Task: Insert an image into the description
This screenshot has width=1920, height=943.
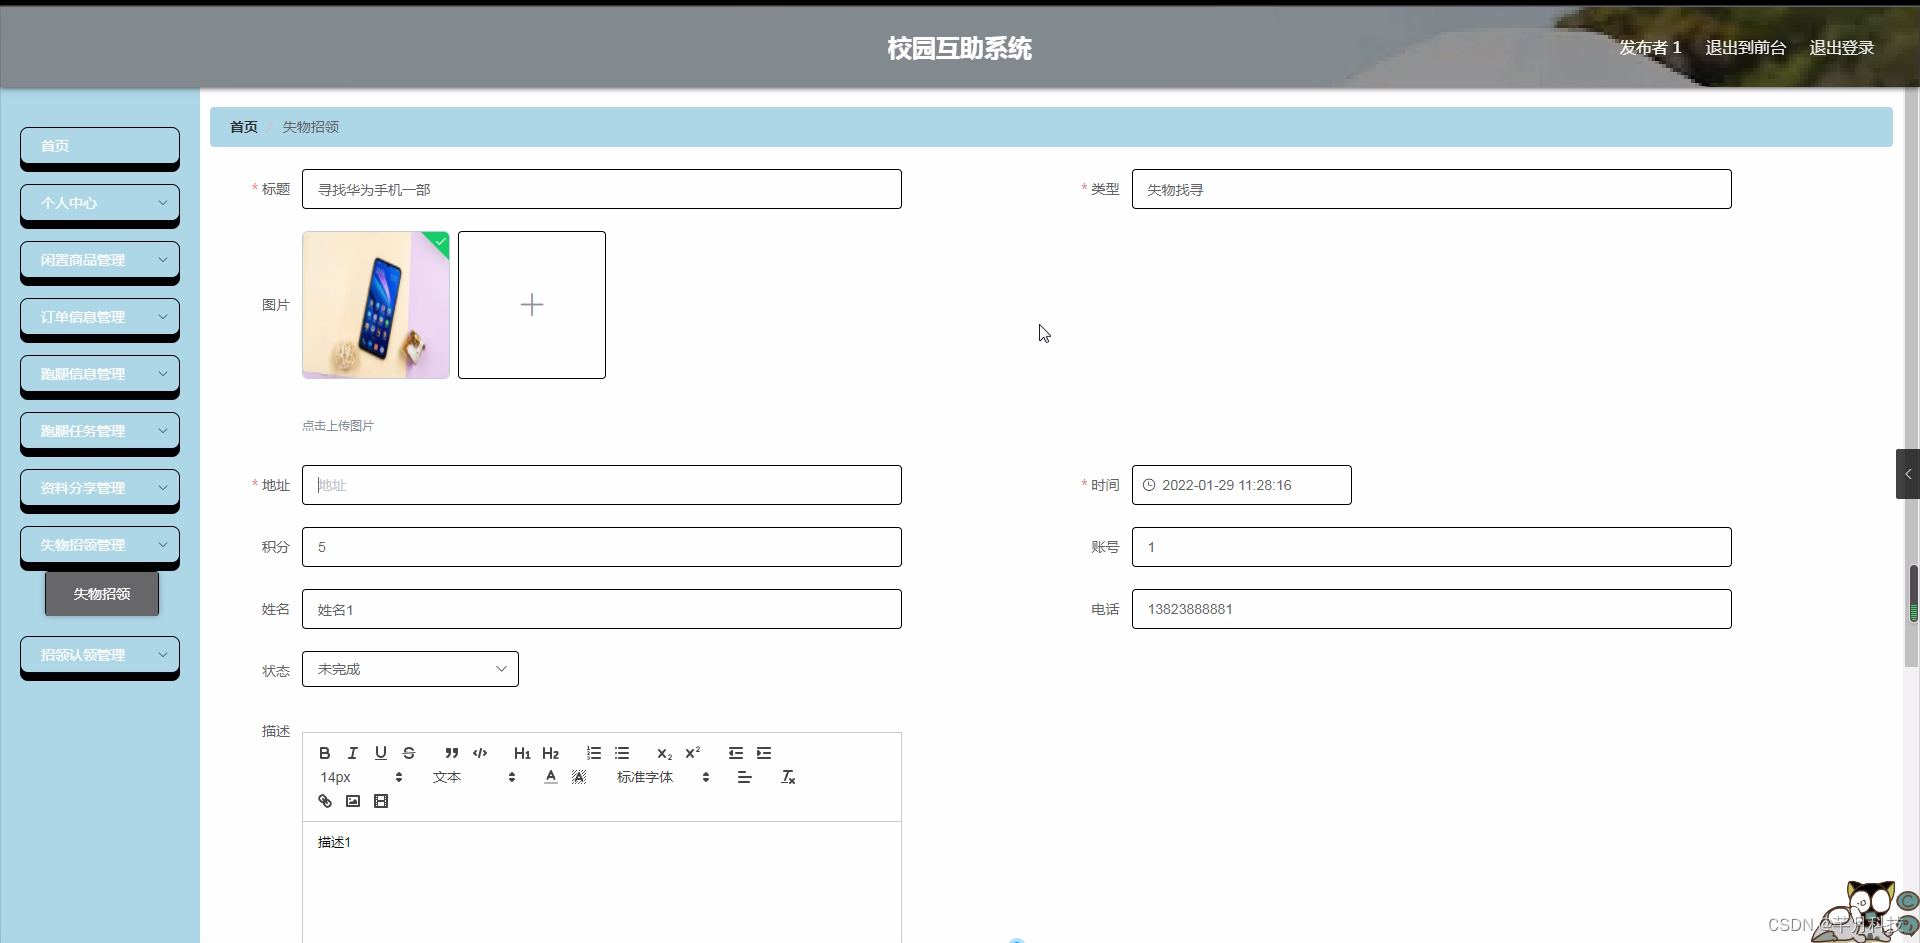Action: tap(353, 800)
